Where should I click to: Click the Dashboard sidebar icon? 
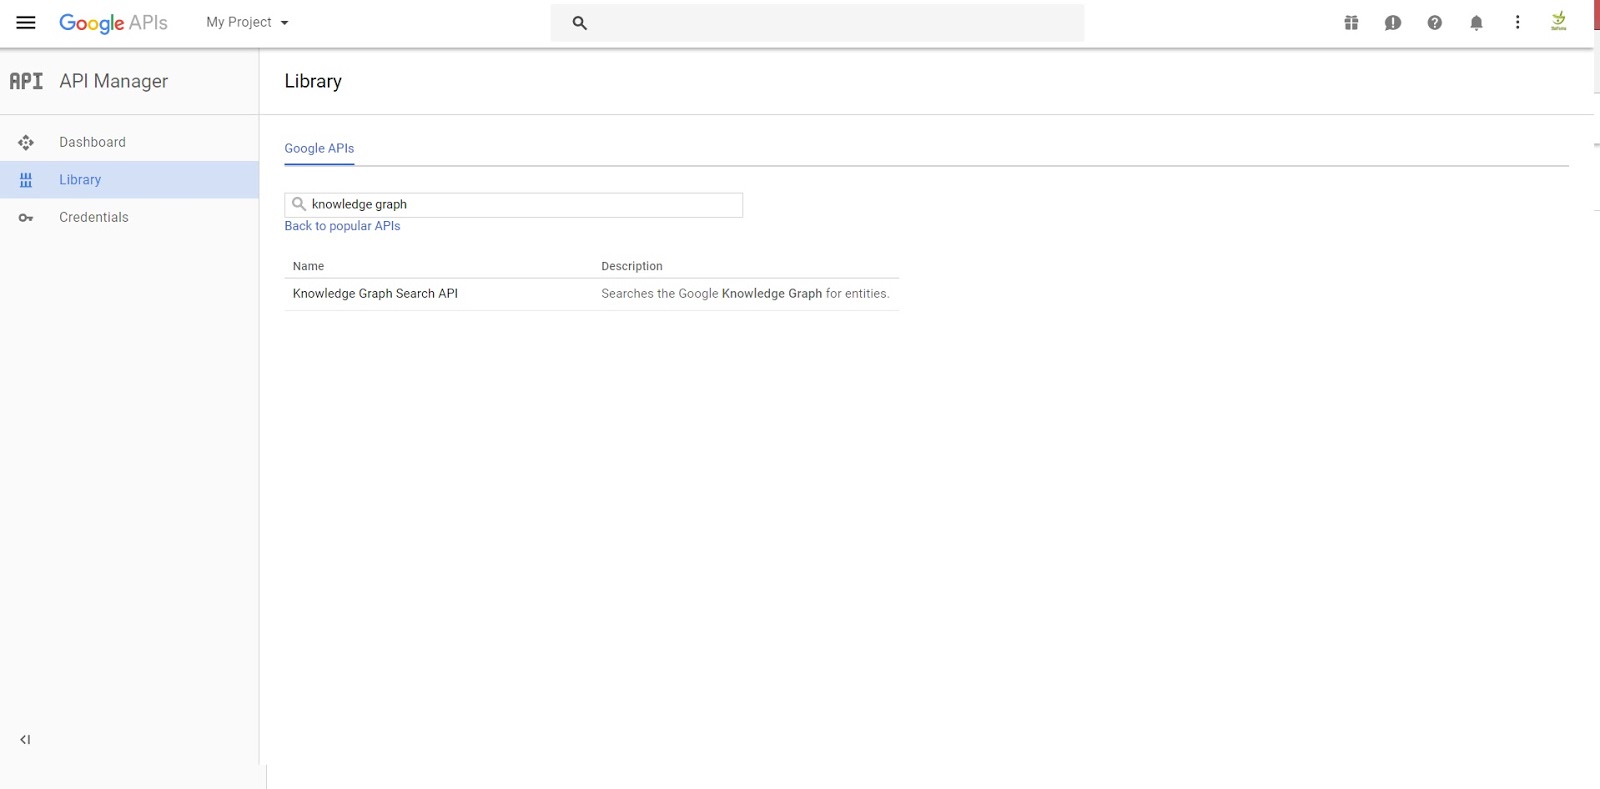[x=26, y=143]
